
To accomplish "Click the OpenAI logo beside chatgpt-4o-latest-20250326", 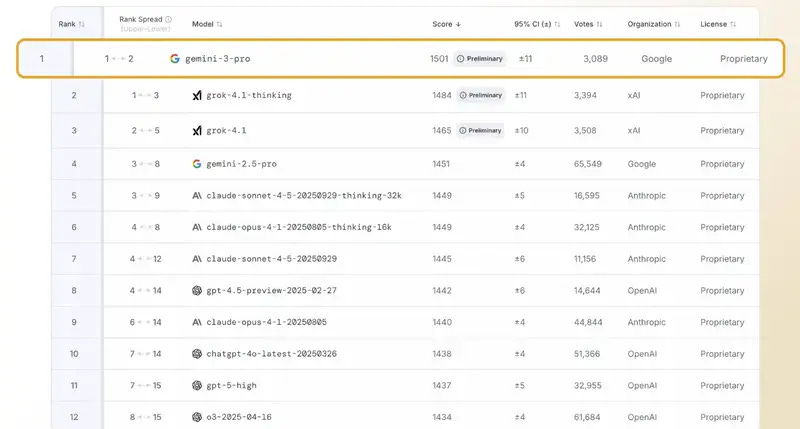I will tap(197, 354).
